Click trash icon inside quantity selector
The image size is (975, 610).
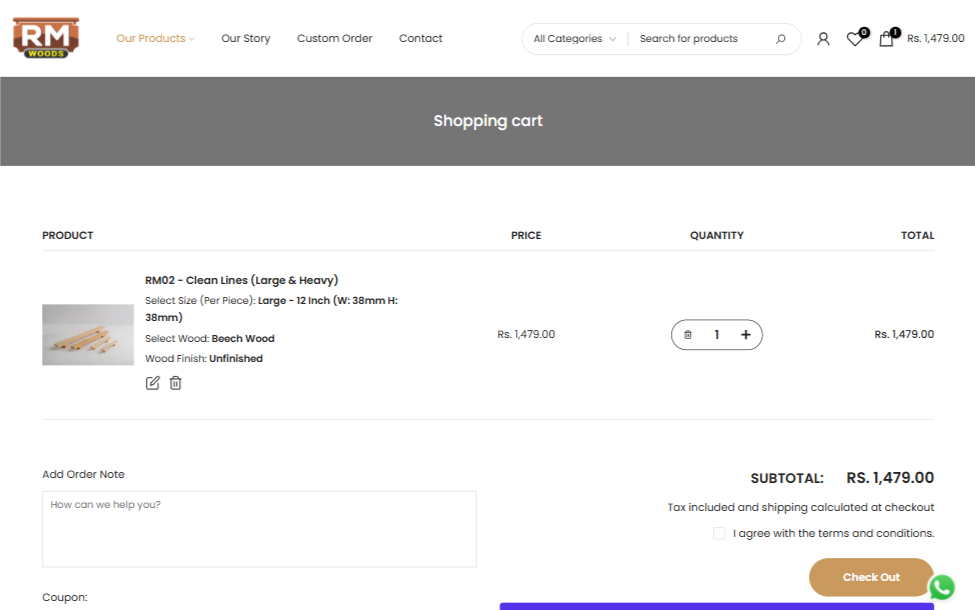pos(688,335)
